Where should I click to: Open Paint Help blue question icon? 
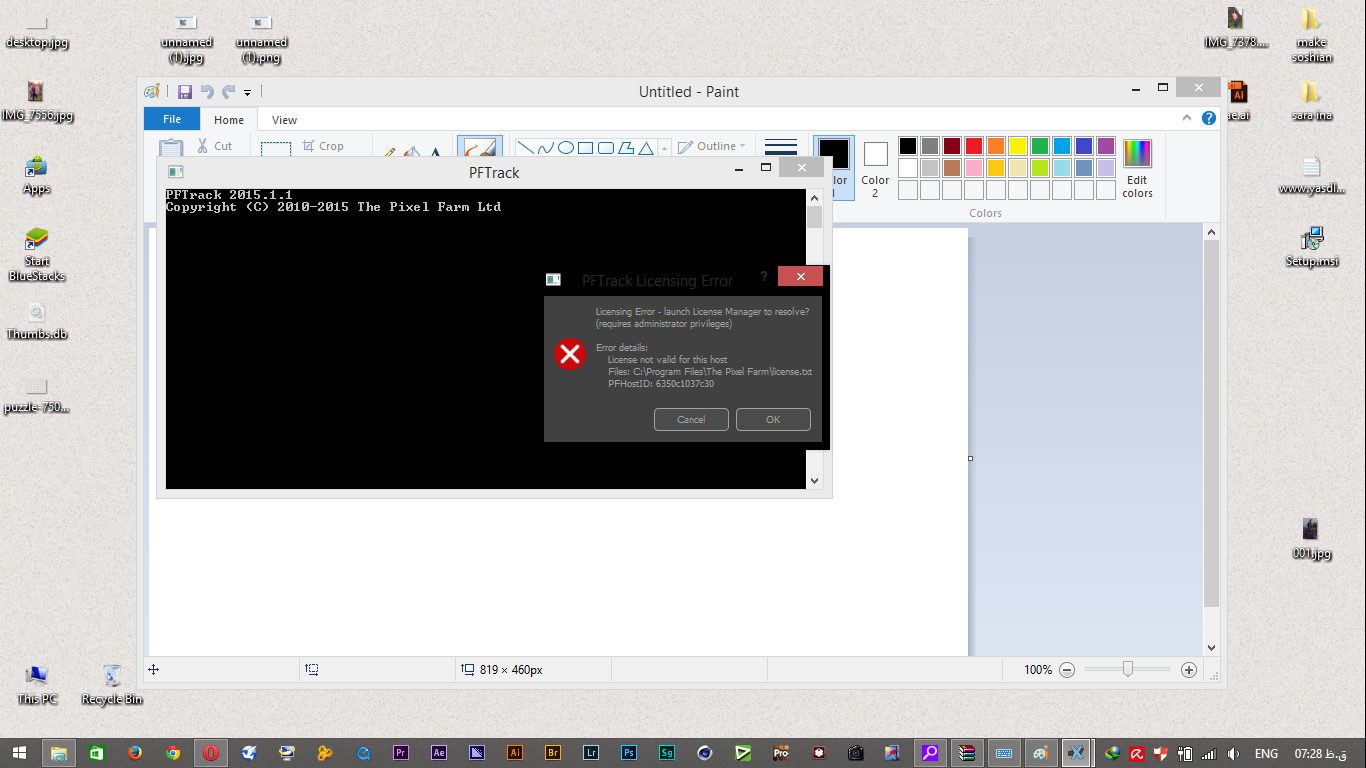click(1209, 118)
